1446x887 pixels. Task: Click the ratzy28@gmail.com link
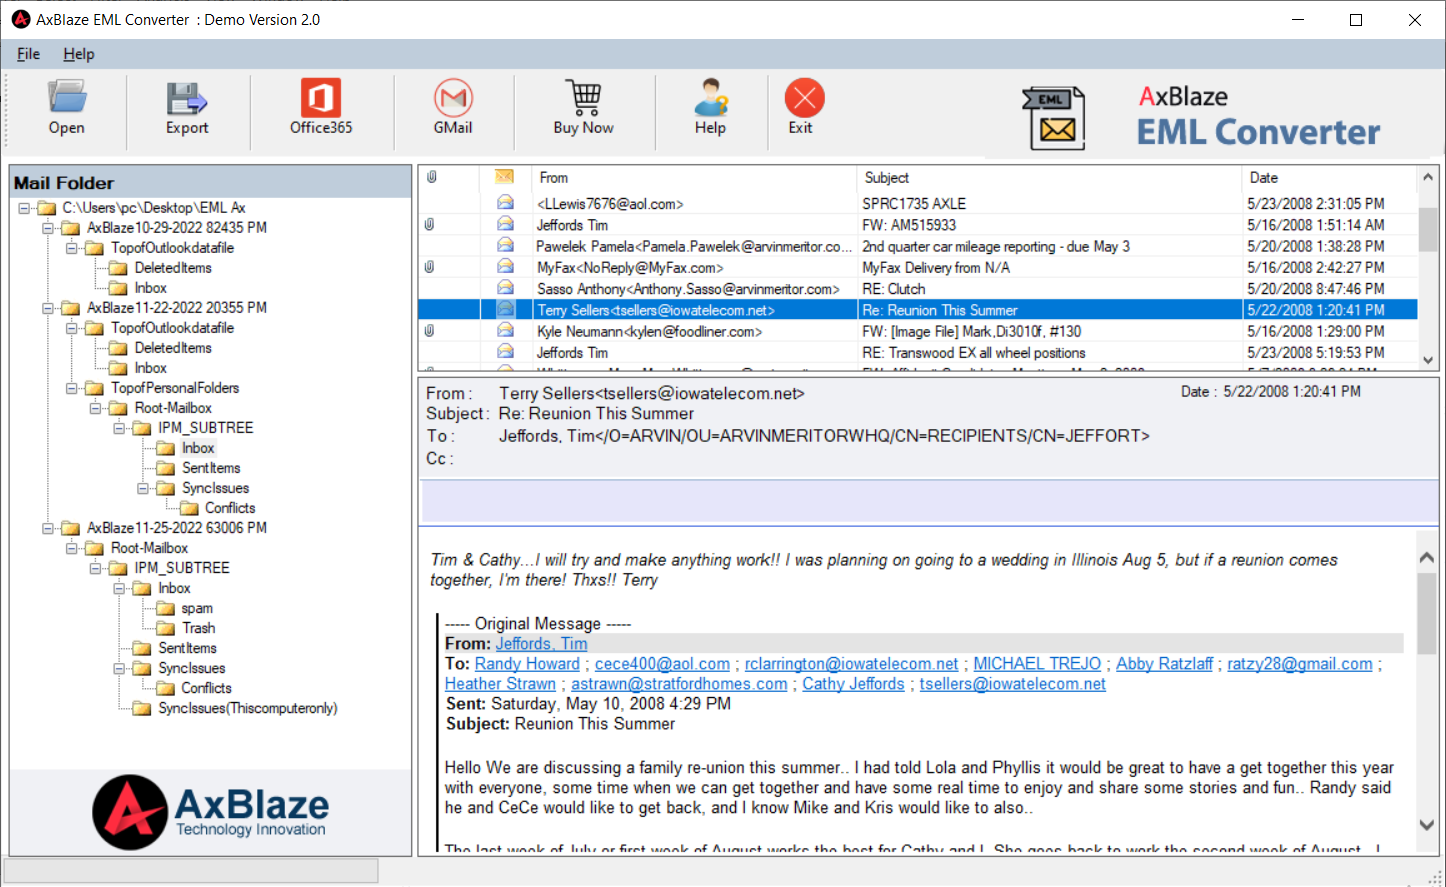(1300, 664)
